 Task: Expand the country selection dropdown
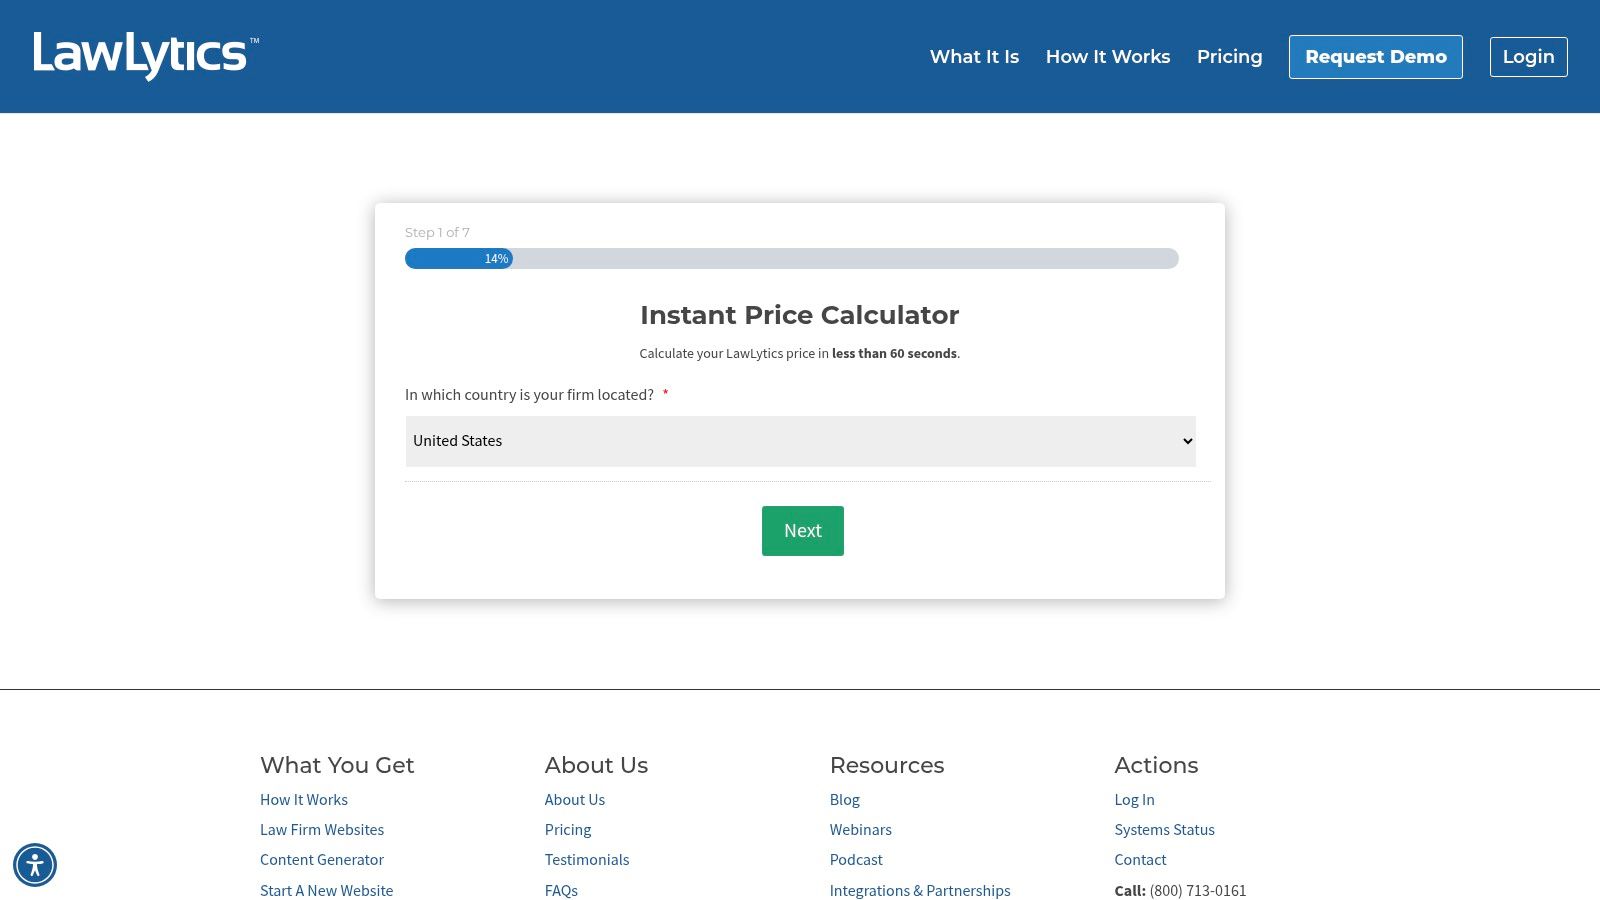click(1184, 441)
